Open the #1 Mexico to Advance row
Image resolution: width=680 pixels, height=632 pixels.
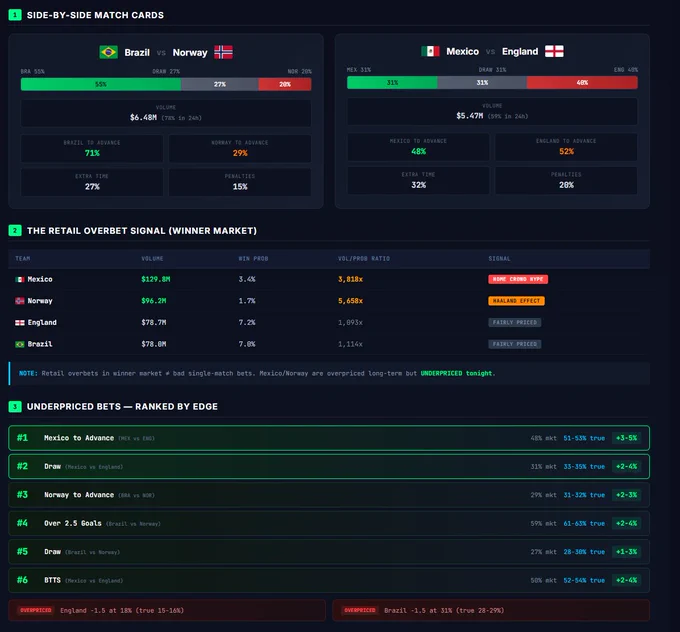tap(329, 438)
